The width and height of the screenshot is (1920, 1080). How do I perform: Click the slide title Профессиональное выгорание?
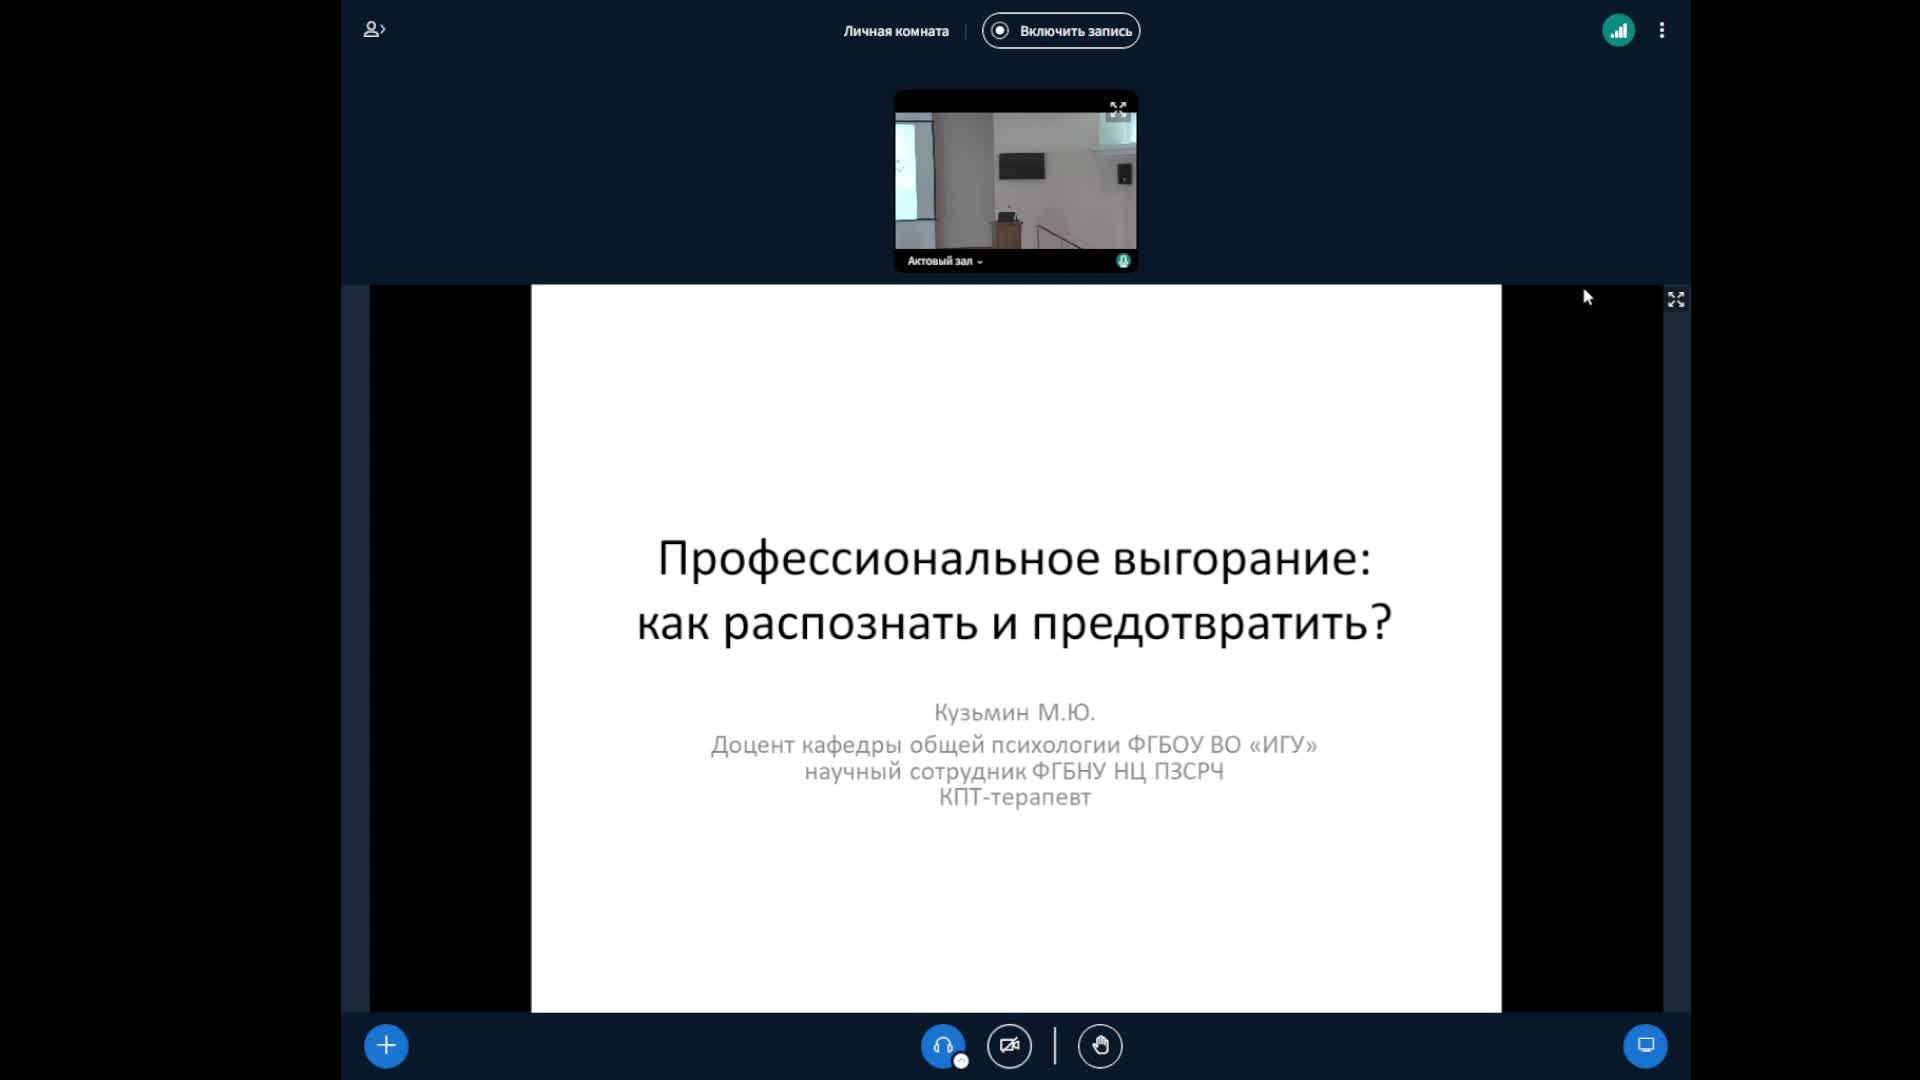(x=1014, y=558)
